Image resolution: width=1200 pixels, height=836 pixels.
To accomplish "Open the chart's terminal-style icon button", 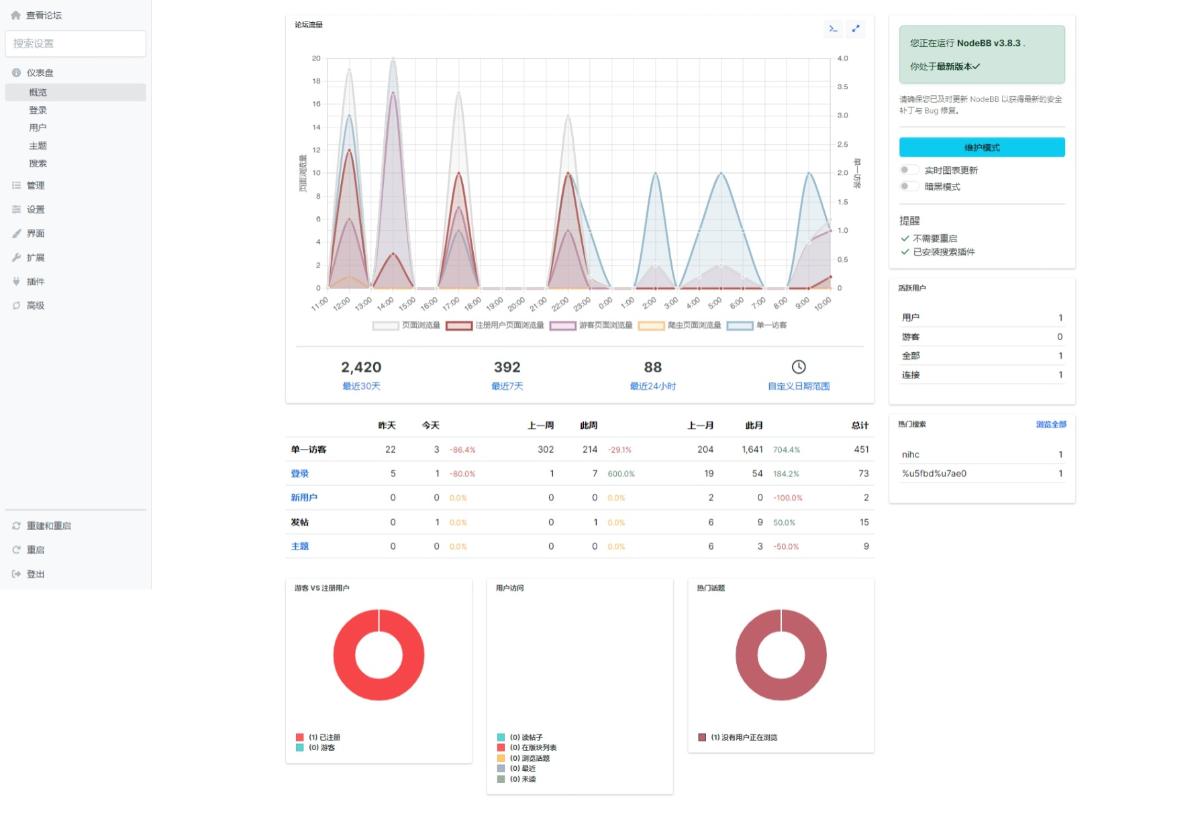I will coord(832,29).
